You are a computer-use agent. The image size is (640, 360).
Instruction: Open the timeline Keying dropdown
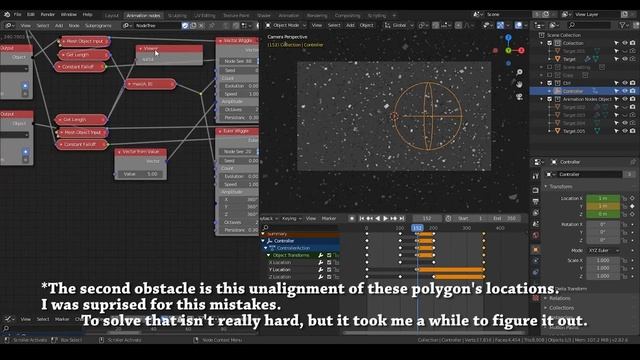291,219
